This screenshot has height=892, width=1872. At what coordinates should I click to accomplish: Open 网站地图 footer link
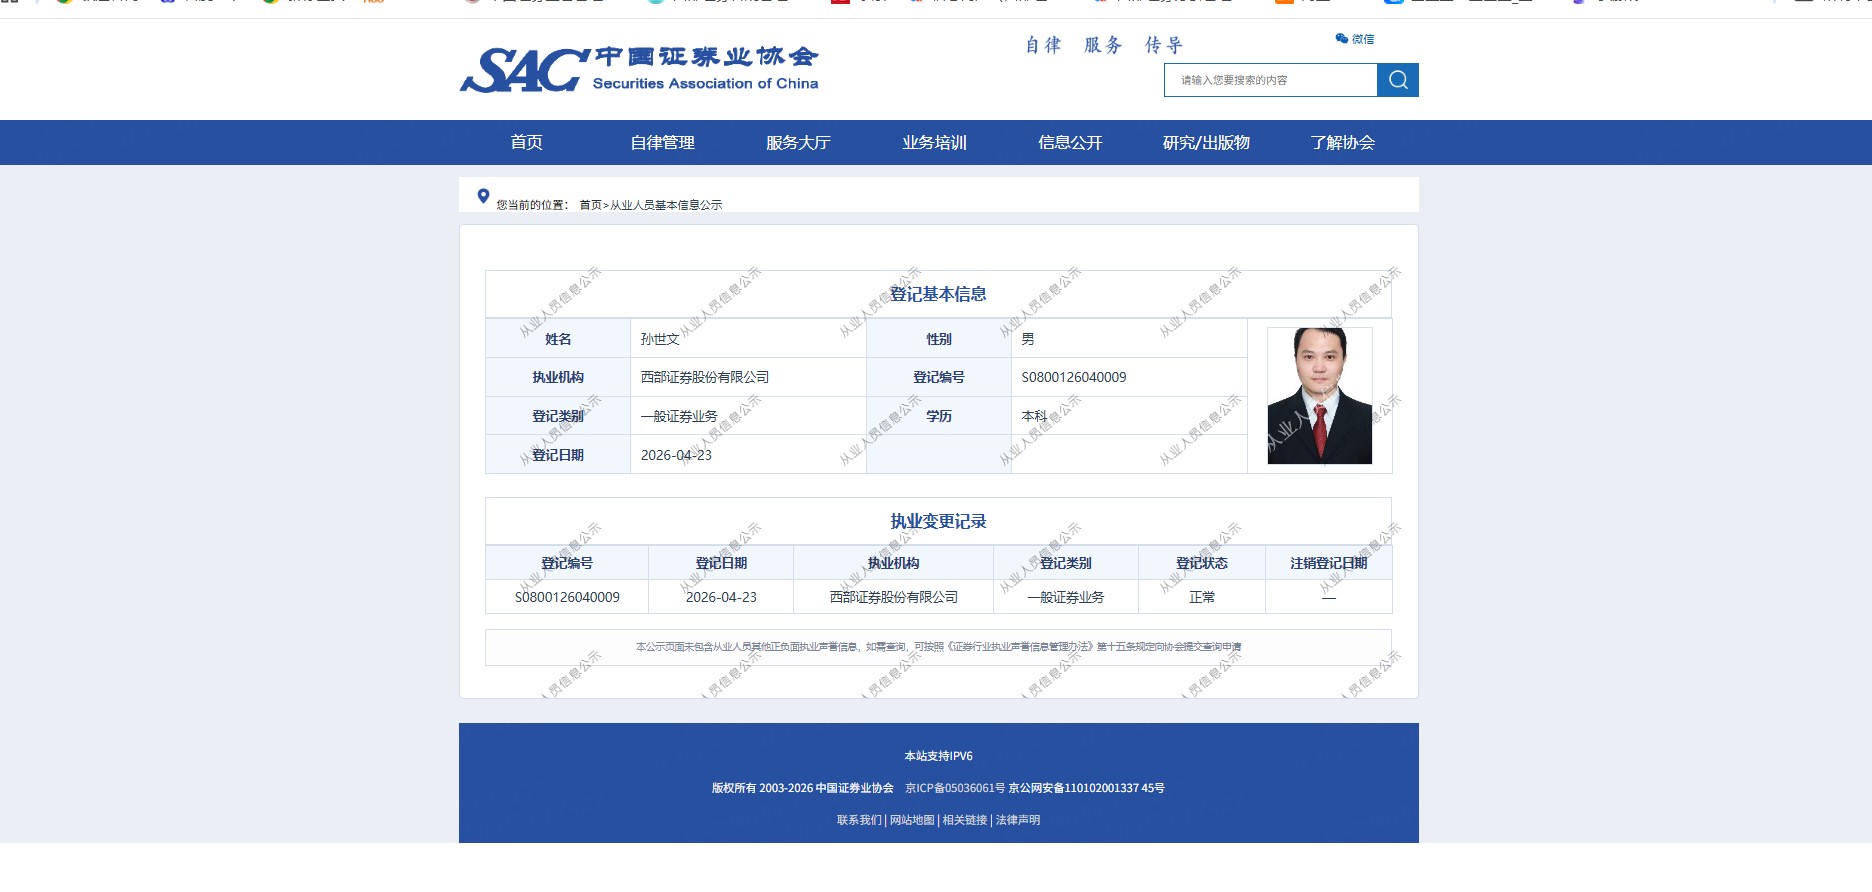(912, 820)
